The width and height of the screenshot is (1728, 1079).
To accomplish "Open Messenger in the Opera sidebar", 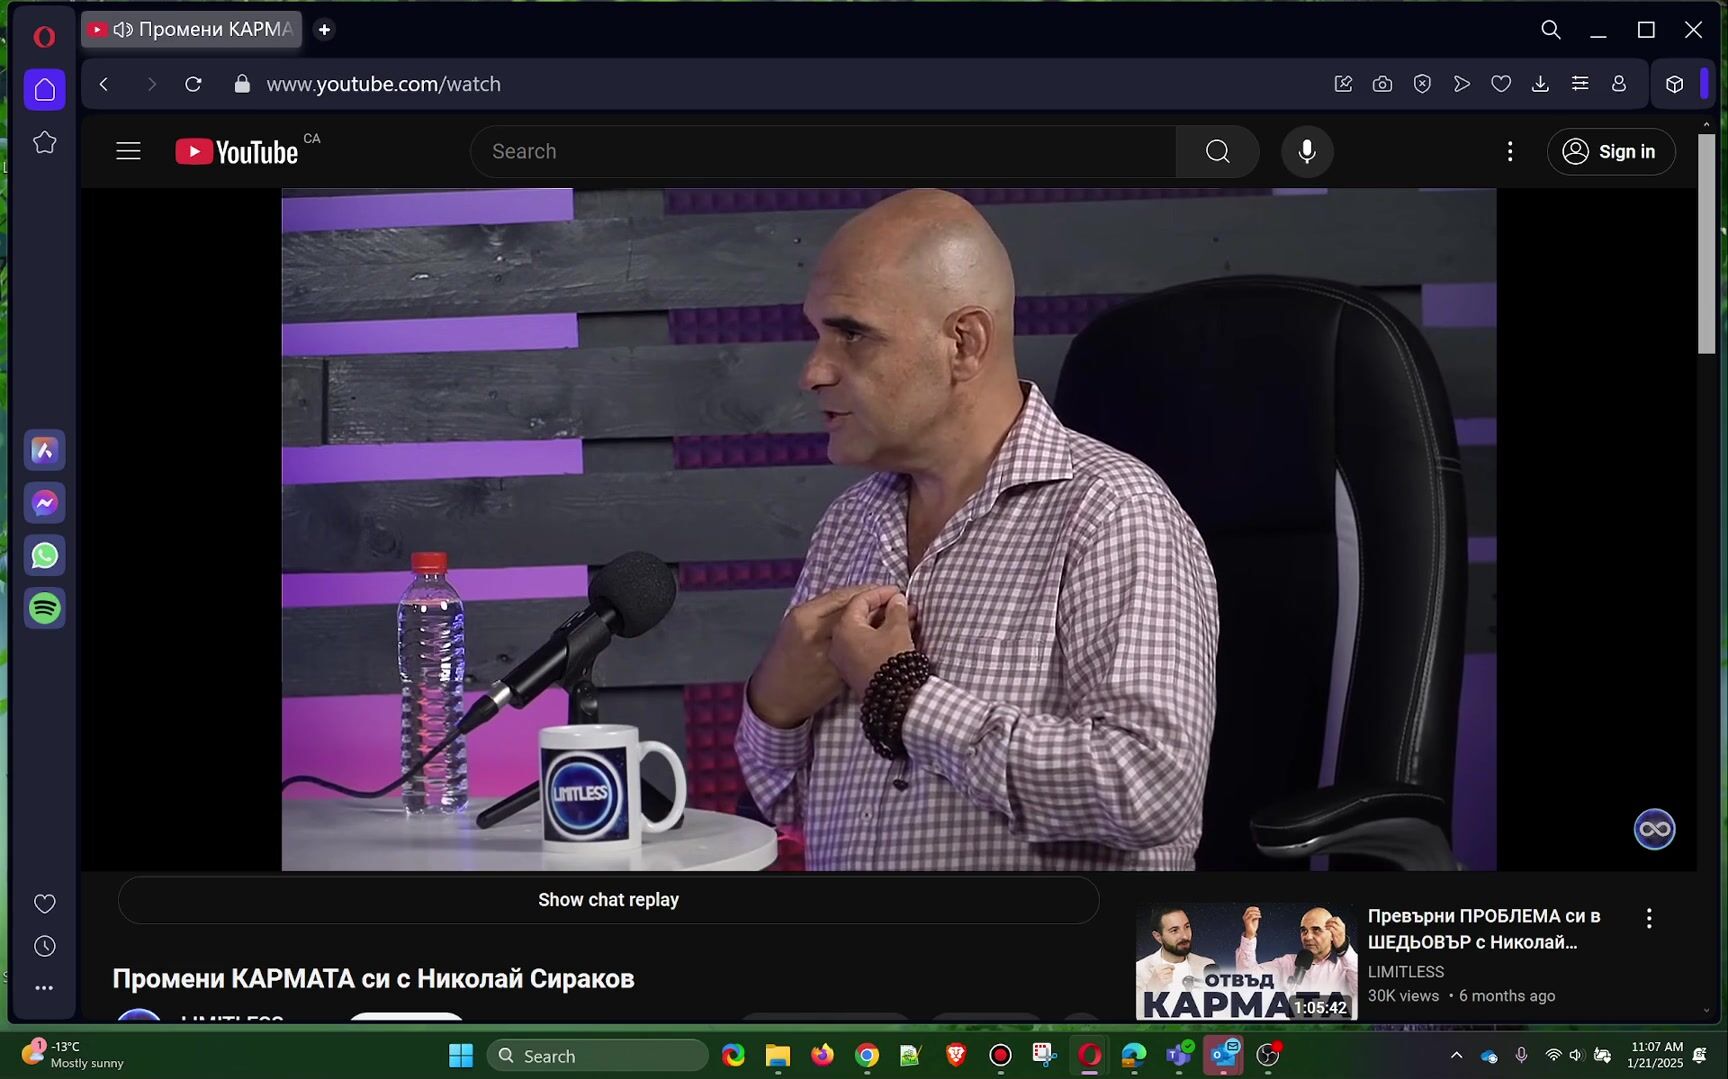I will [44, 503].
